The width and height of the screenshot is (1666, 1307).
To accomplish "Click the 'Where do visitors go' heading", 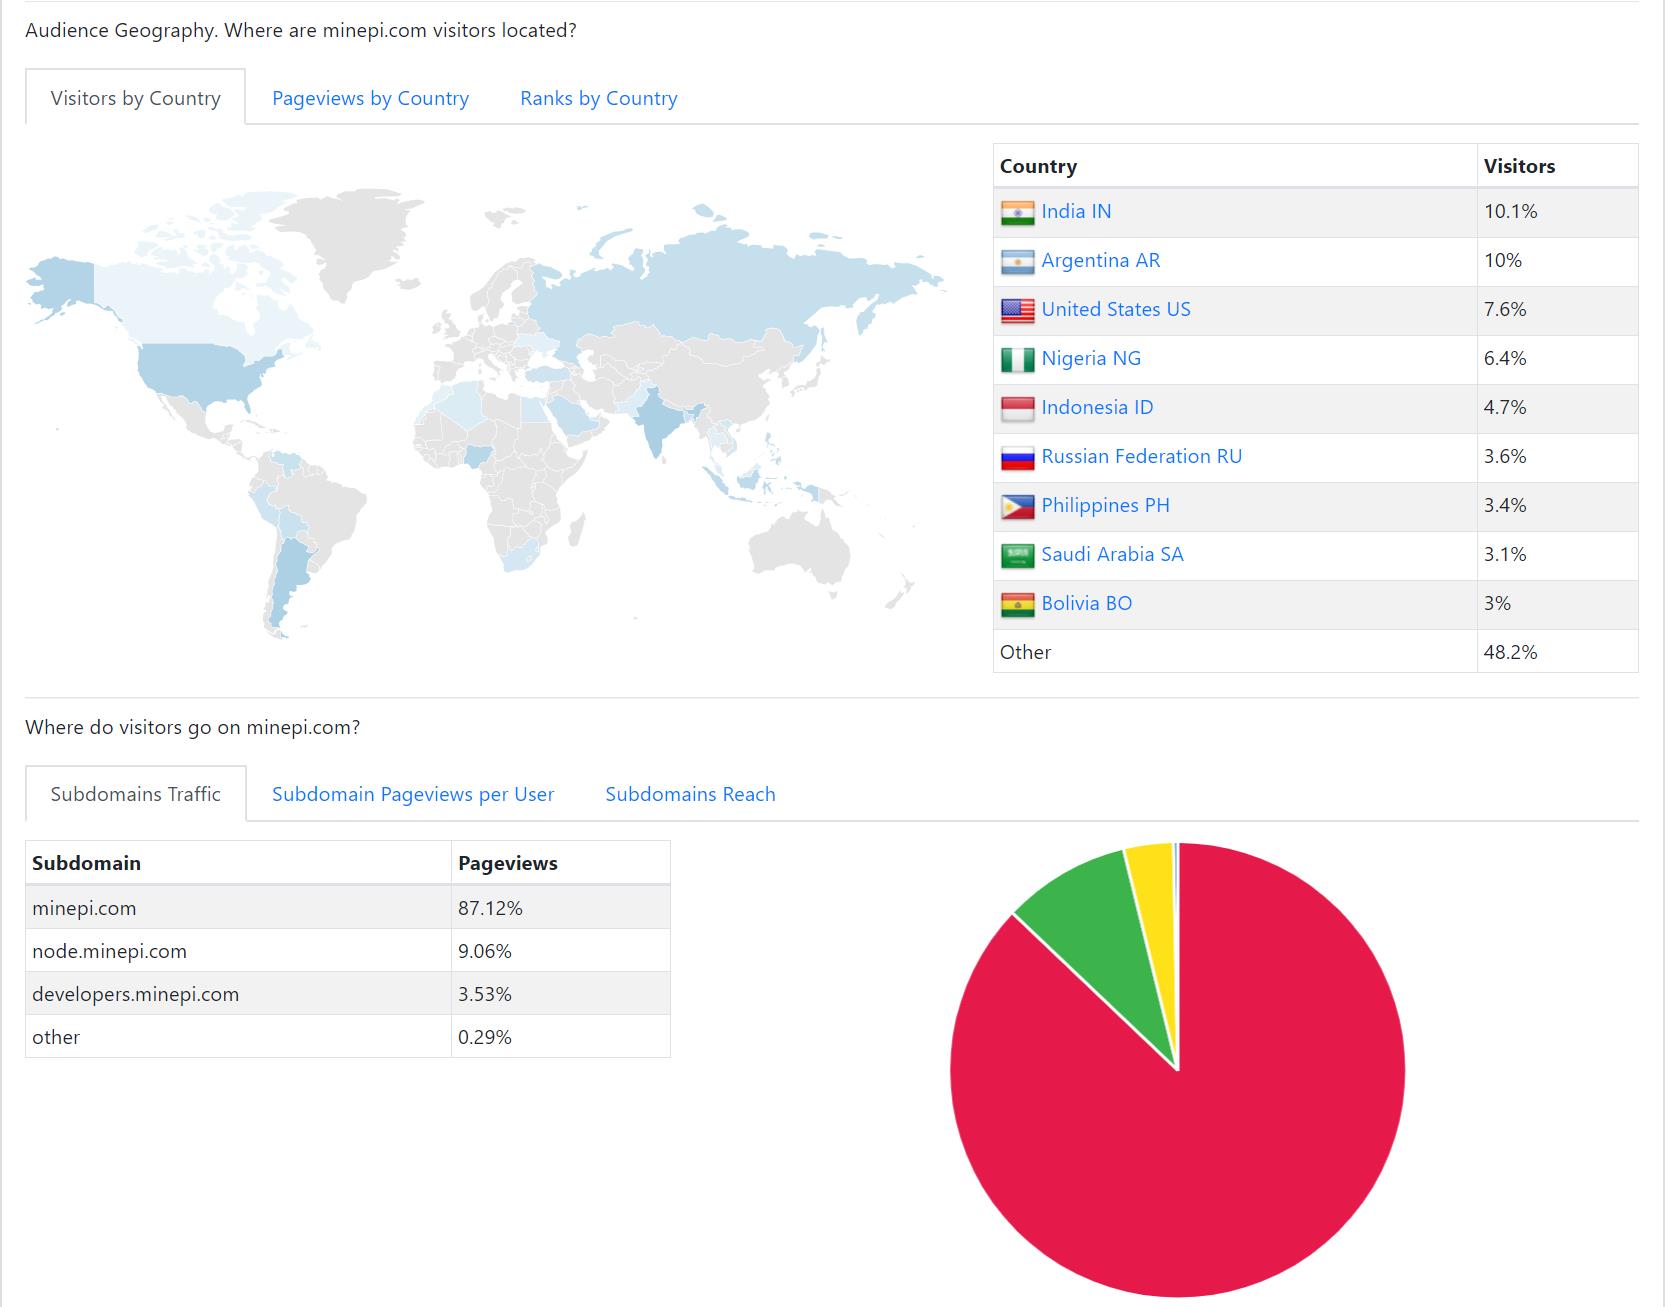I will click(192, 727).
